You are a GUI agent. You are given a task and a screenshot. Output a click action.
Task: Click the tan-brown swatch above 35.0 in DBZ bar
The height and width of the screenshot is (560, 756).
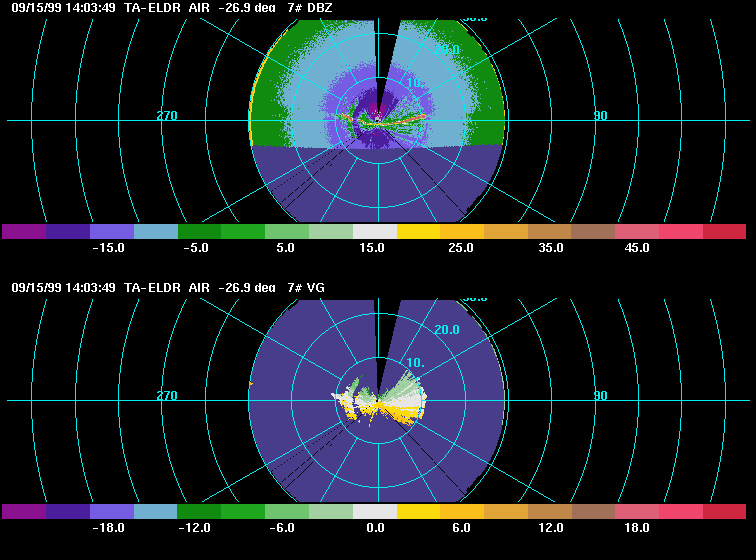pyautogui.click(x=550, y=232)
